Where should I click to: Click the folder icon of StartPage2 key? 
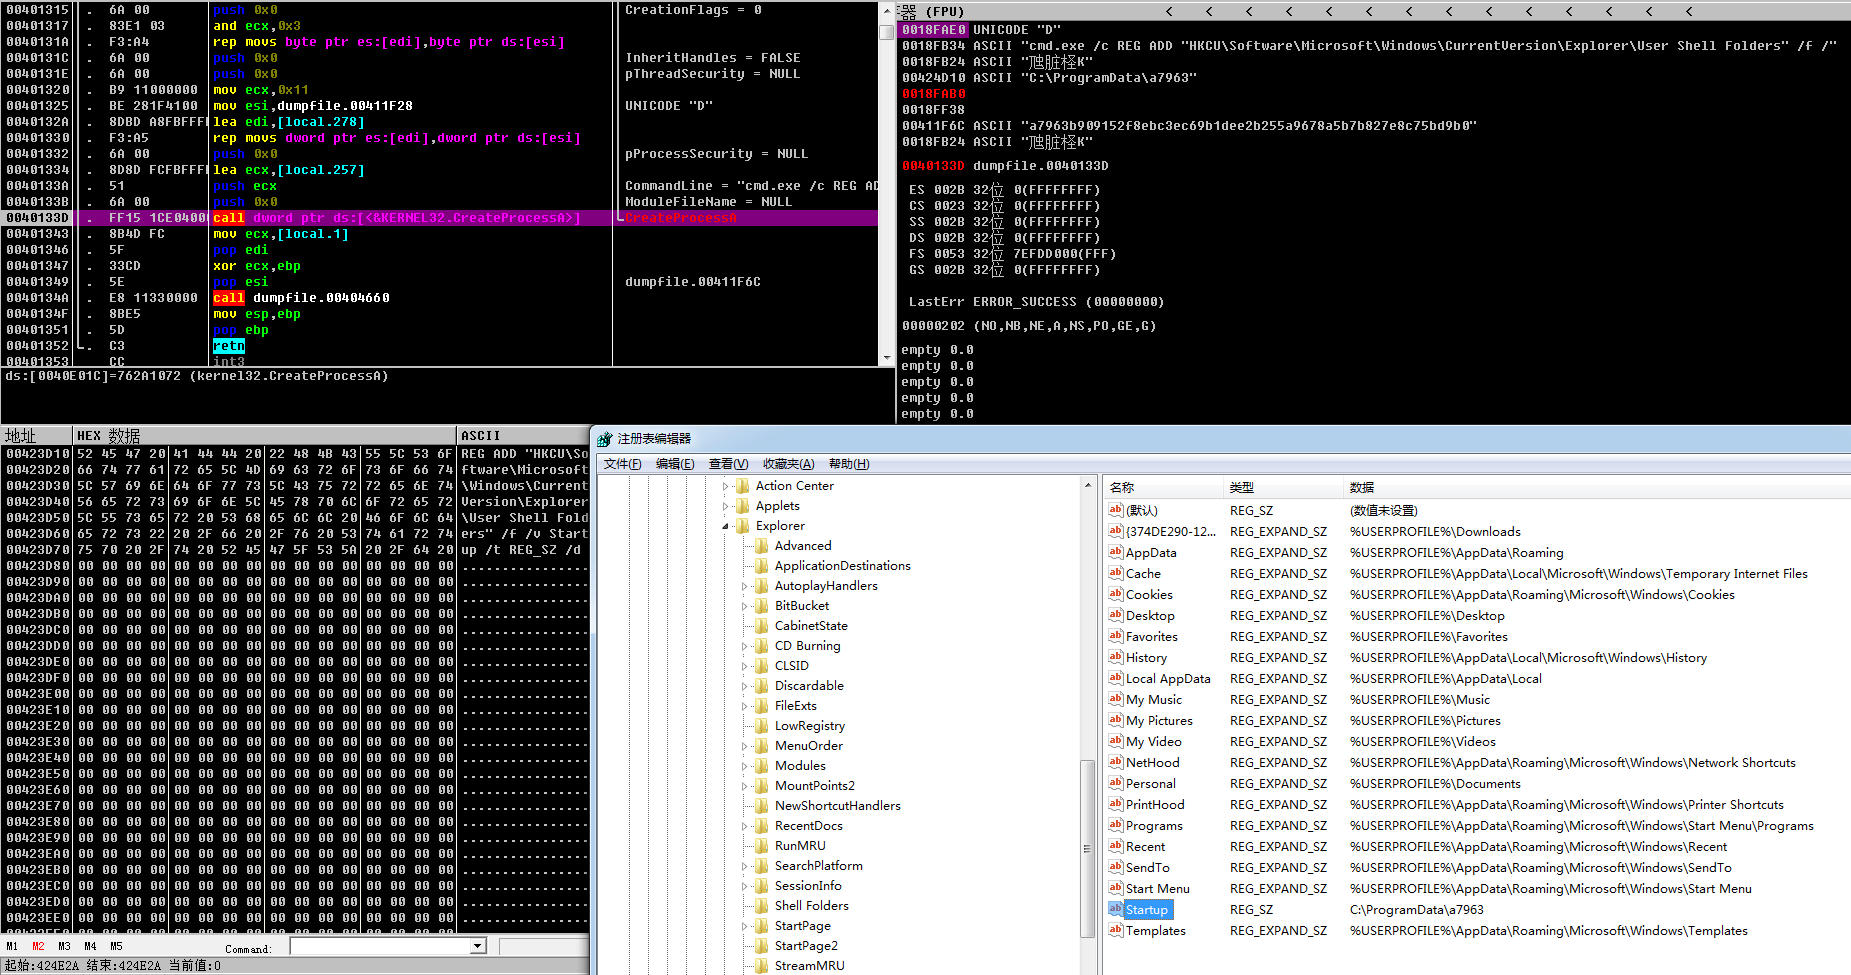point(762,945)
